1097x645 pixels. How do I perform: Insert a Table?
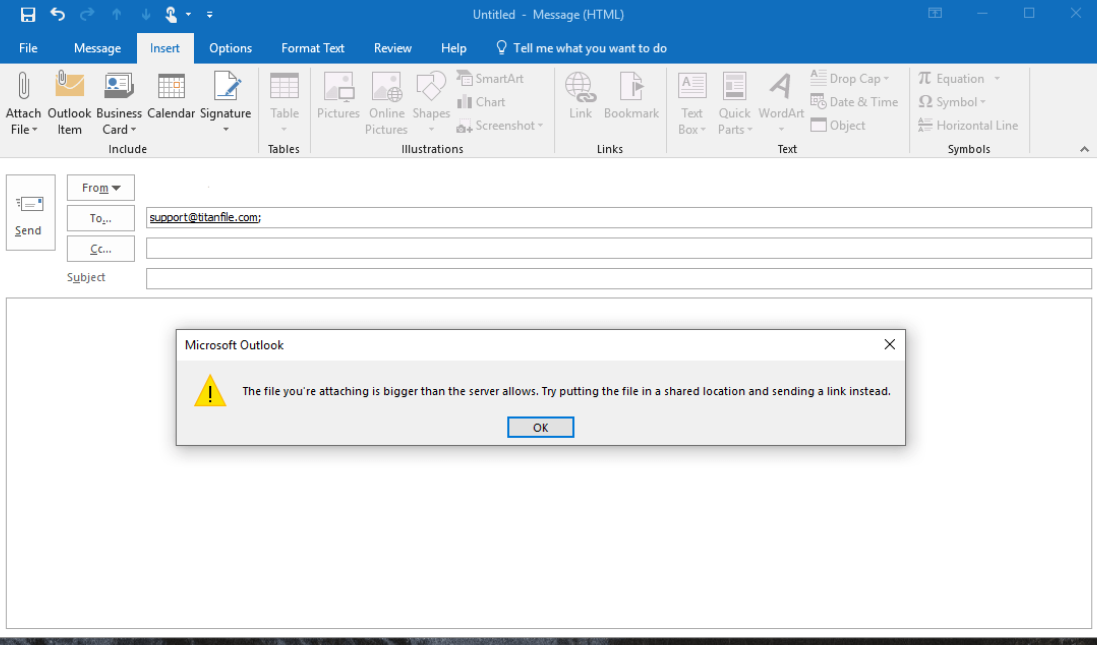point(284,101)
